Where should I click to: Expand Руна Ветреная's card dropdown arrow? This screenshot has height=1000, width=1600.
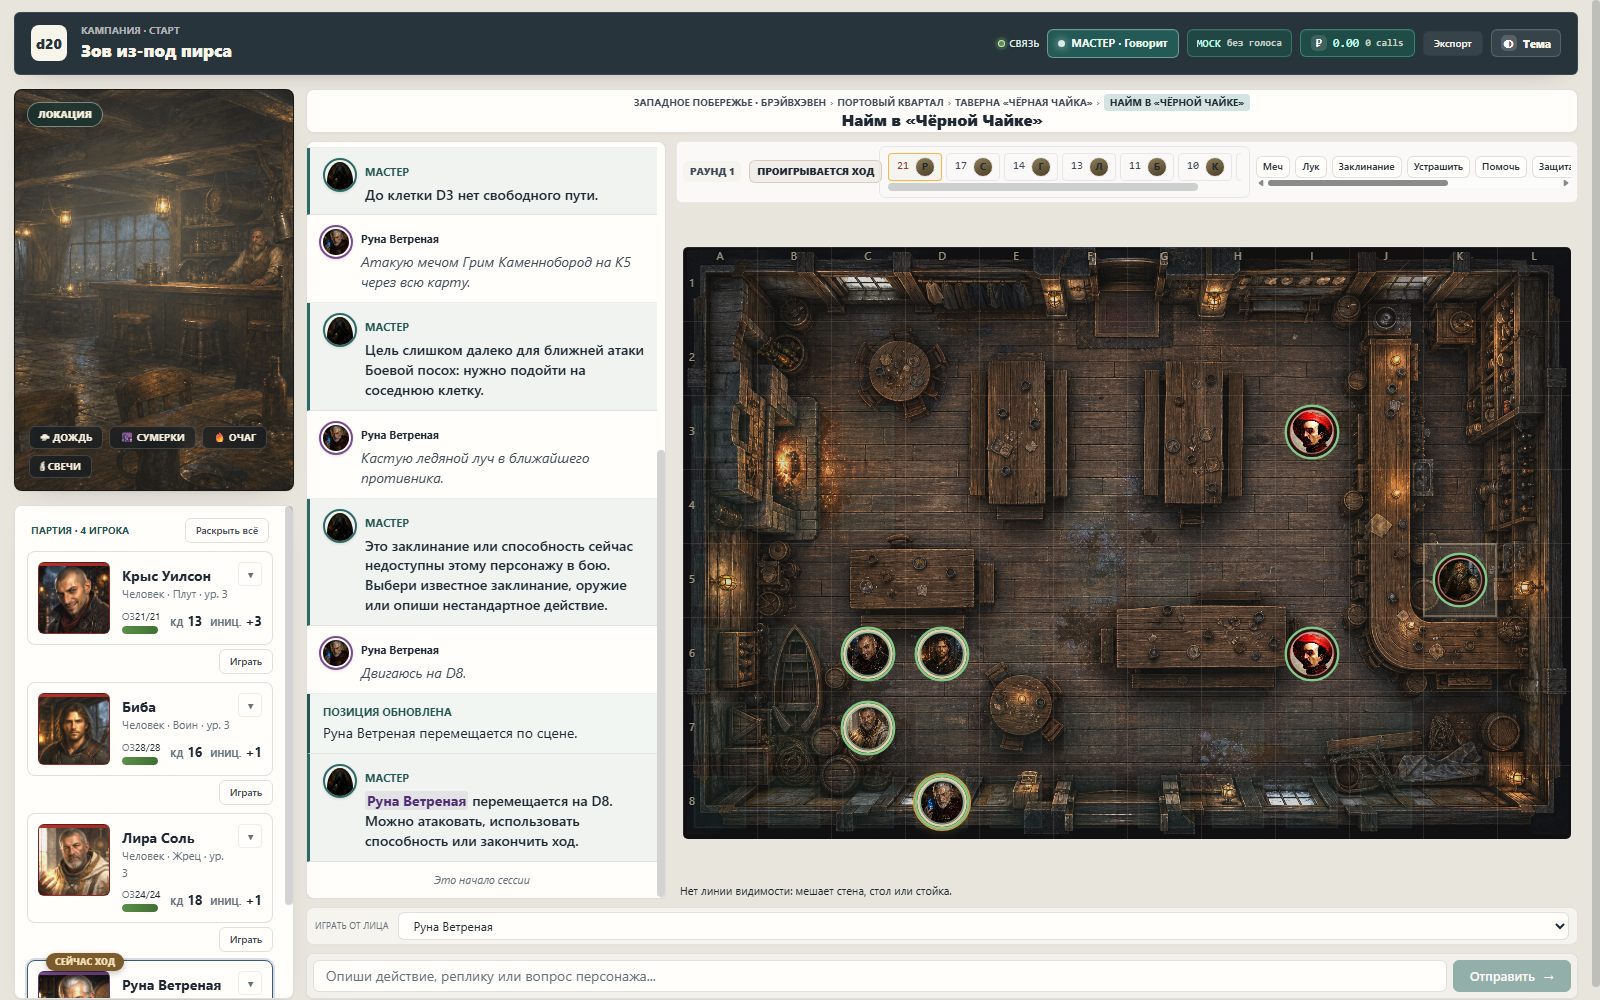pyautogui.click(x=251, y=984)
